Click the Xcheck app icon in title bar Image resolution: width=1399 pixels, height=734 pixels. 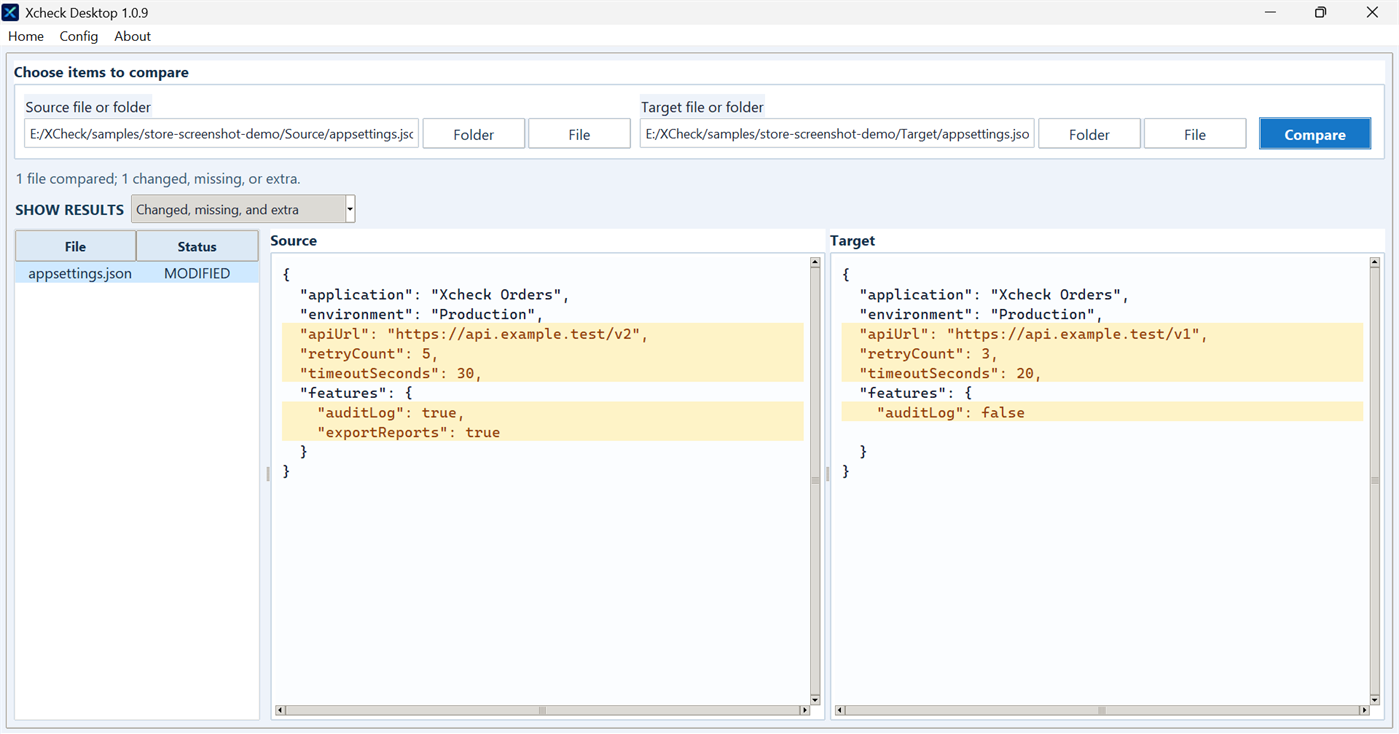10,13
